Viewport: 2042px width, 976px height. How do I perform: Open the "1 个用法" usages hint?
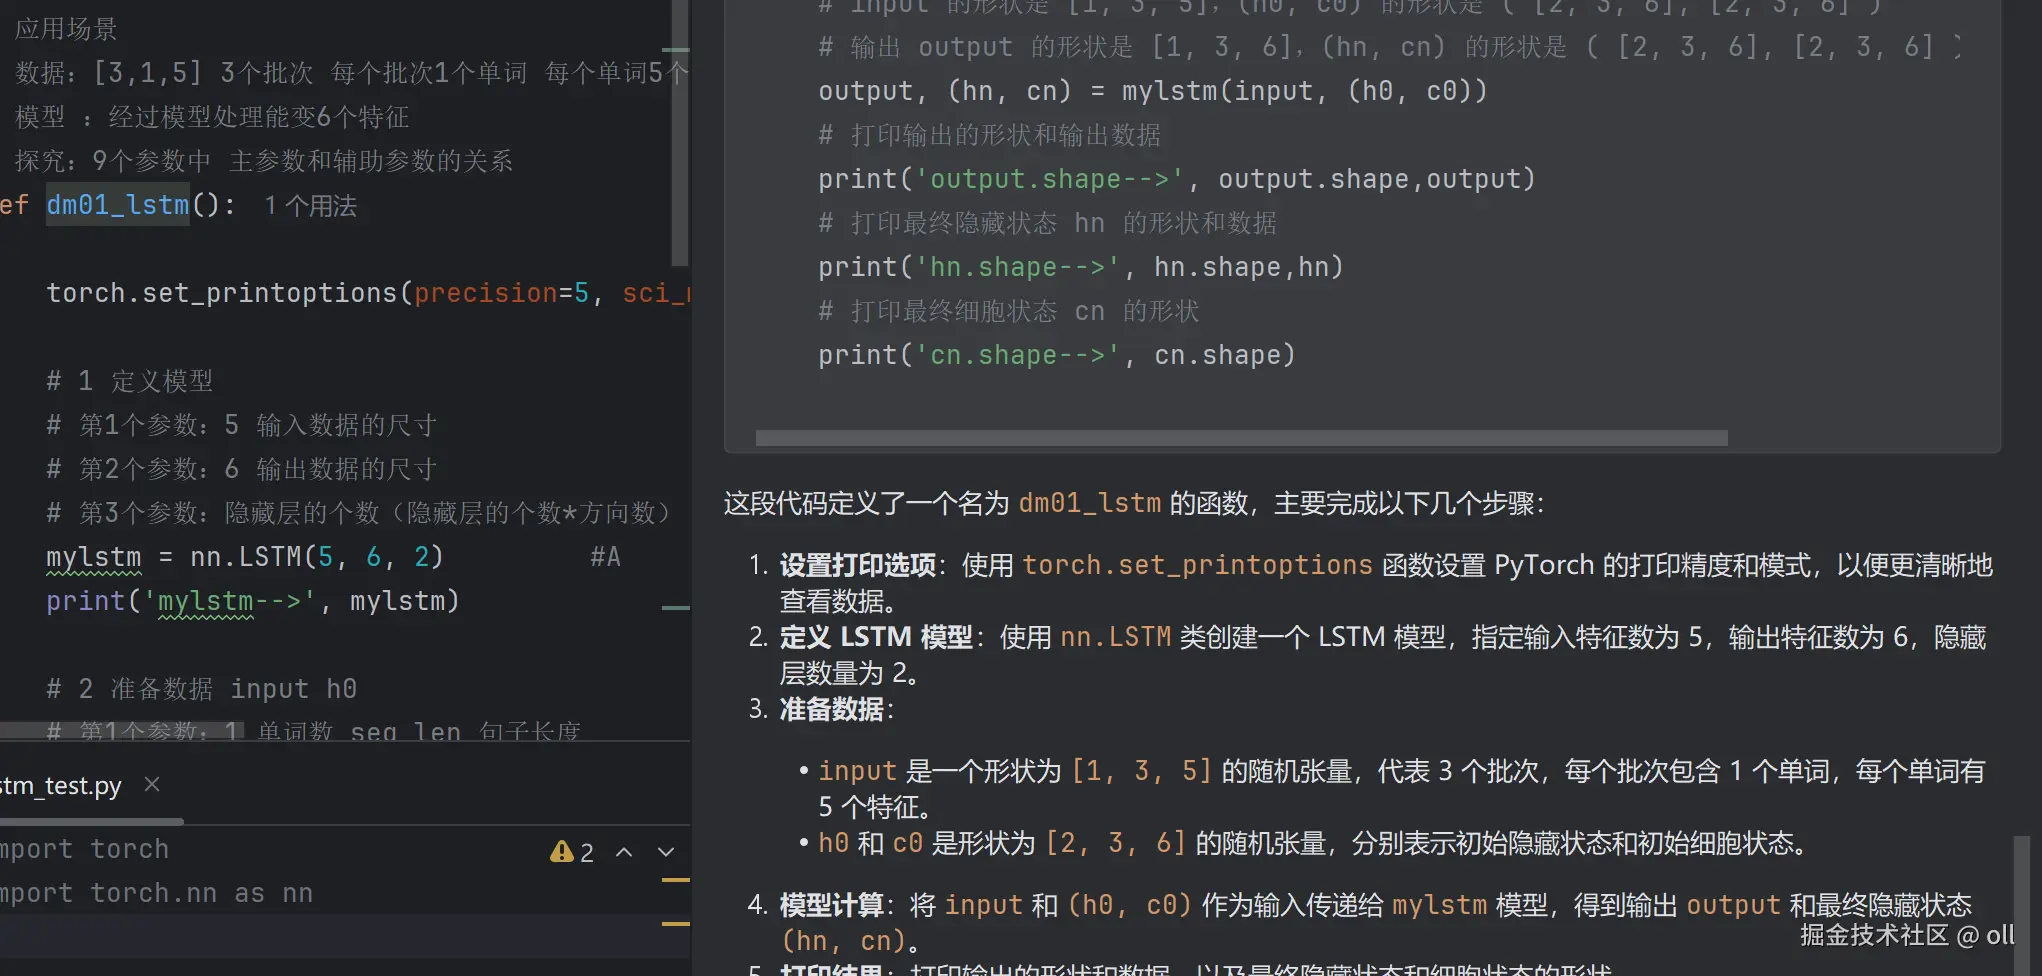click(x=310, y=206)
